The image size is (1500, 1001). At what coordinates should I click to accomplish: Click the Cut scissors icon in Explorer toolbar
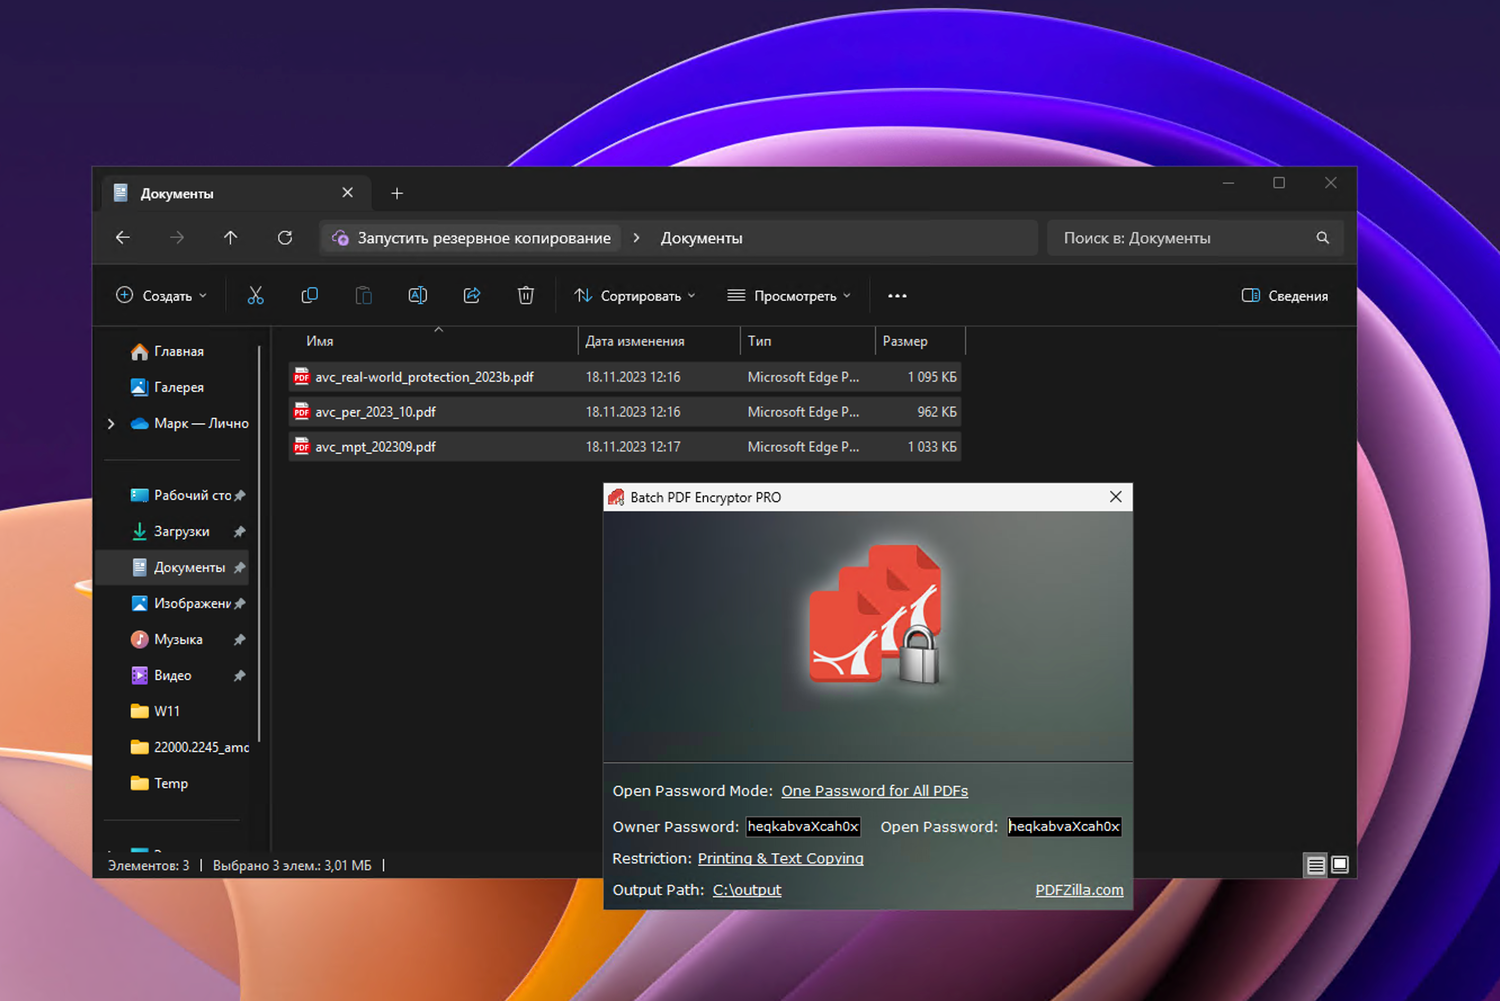tap(255, 295)
